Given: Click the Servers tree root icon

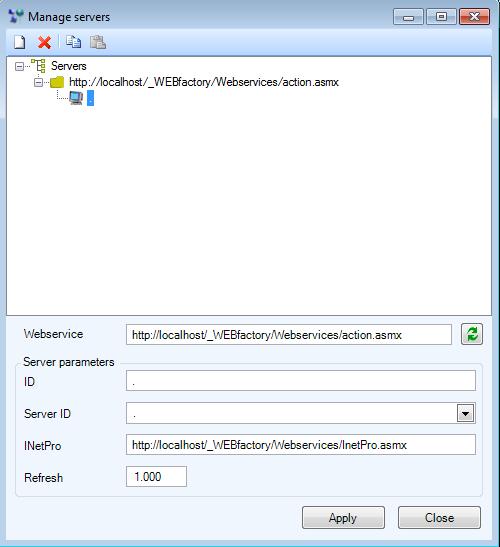Looking at the screenshot, I should click(38, 66).
